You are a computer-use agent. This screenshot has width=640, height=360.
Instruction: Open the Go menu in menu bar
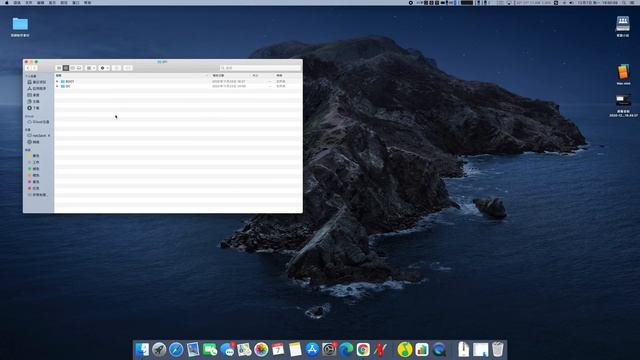(64, 2)
